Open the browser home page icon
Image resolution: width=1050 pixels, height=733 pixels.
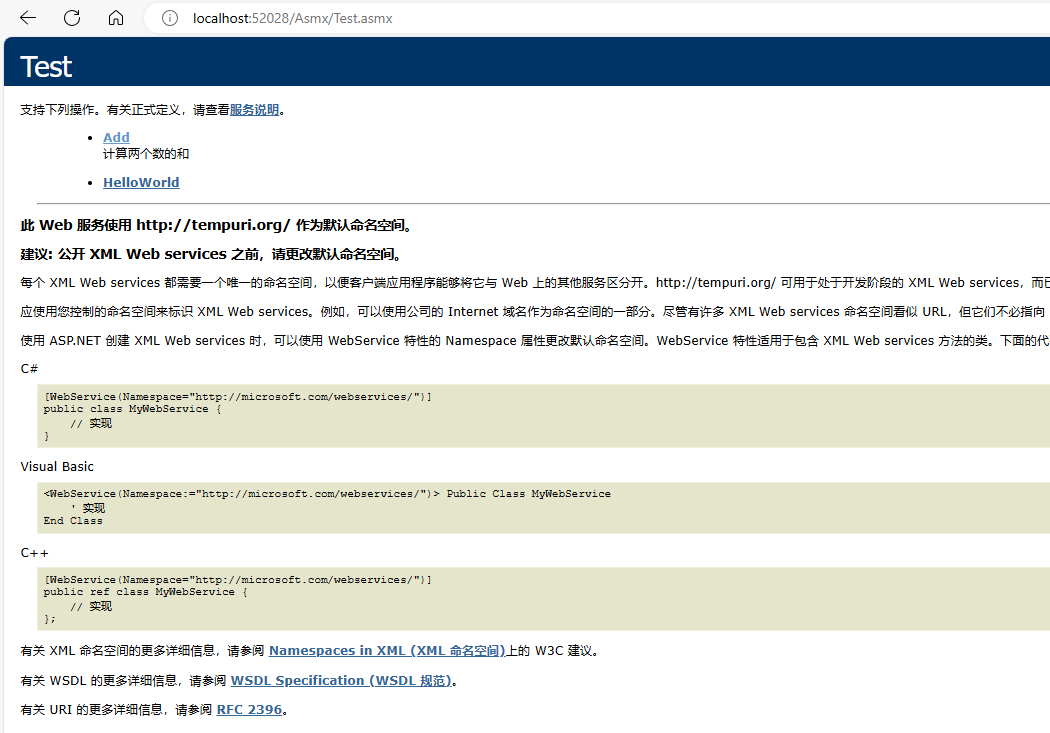pyautogui.click(x=116, y=18)
